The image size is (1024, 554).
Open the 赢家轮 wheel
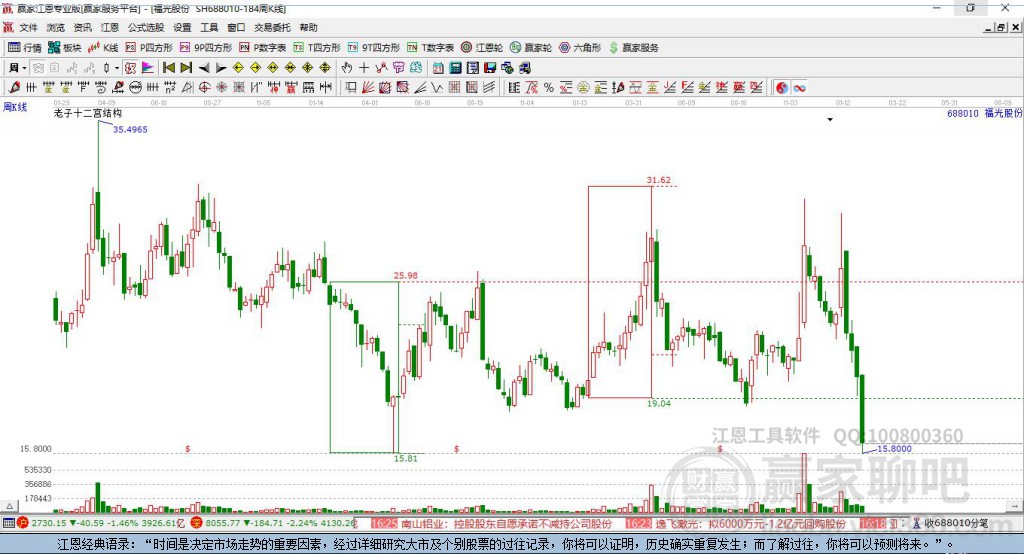click(x=531, y=48)
